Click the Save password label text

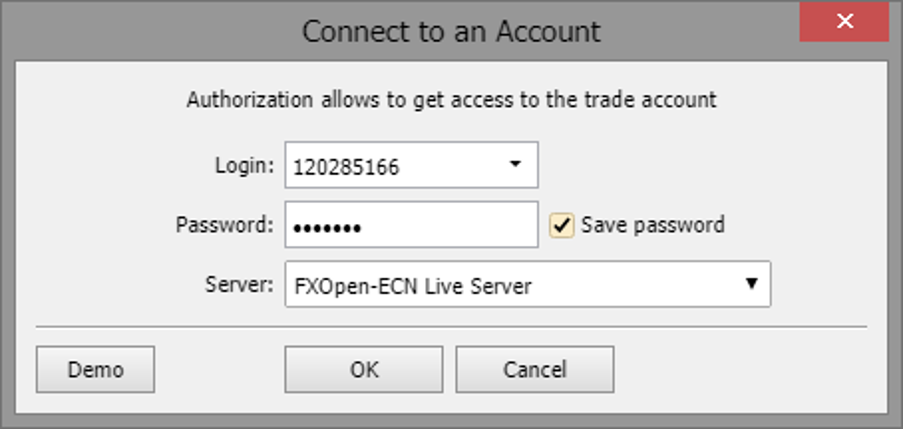[652, 225]
